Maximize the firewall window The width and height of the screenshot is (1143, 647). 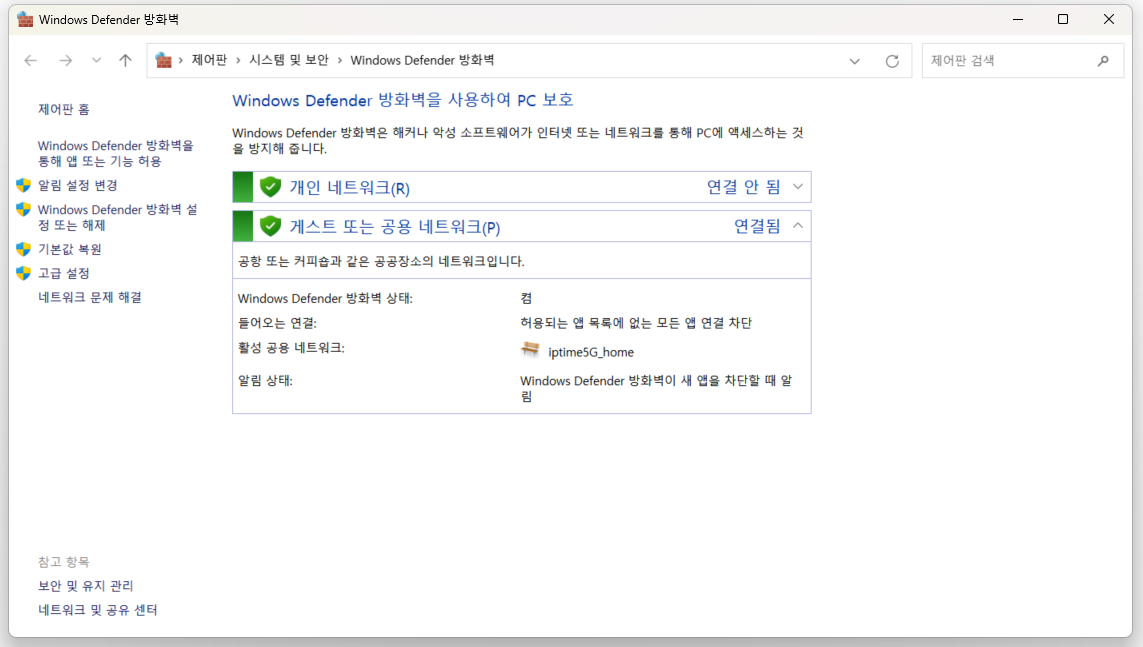coord(1063,20)
